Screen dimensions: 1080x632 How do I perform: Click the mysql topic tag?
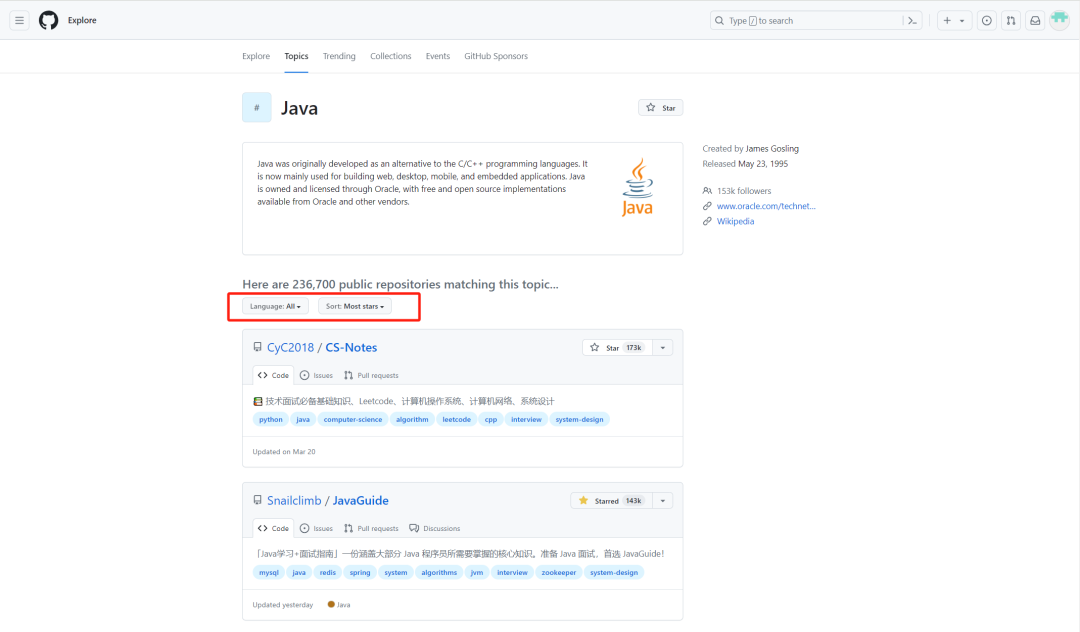coord(269,572)
